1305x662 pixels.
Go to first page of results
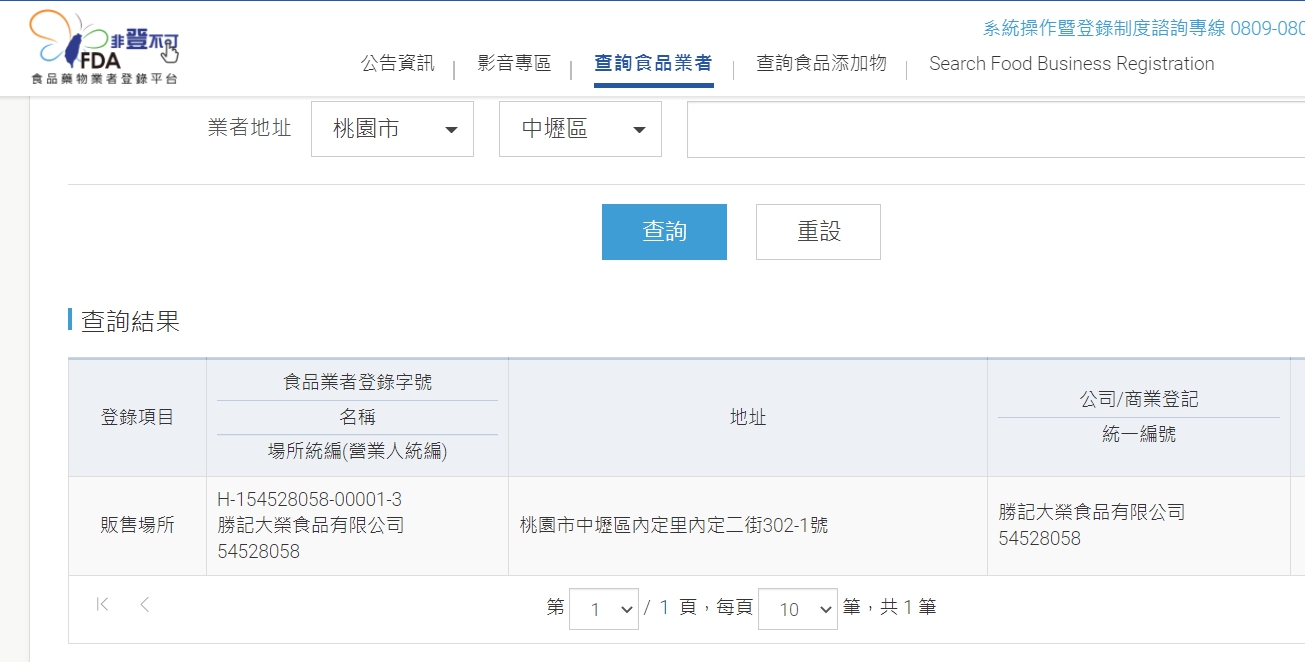coord(102,604)
